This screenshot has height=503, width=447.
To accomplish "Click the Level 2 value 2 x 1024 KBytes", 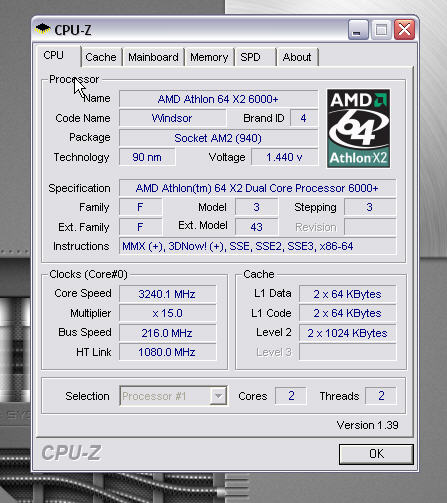I will tap(348, 333).
